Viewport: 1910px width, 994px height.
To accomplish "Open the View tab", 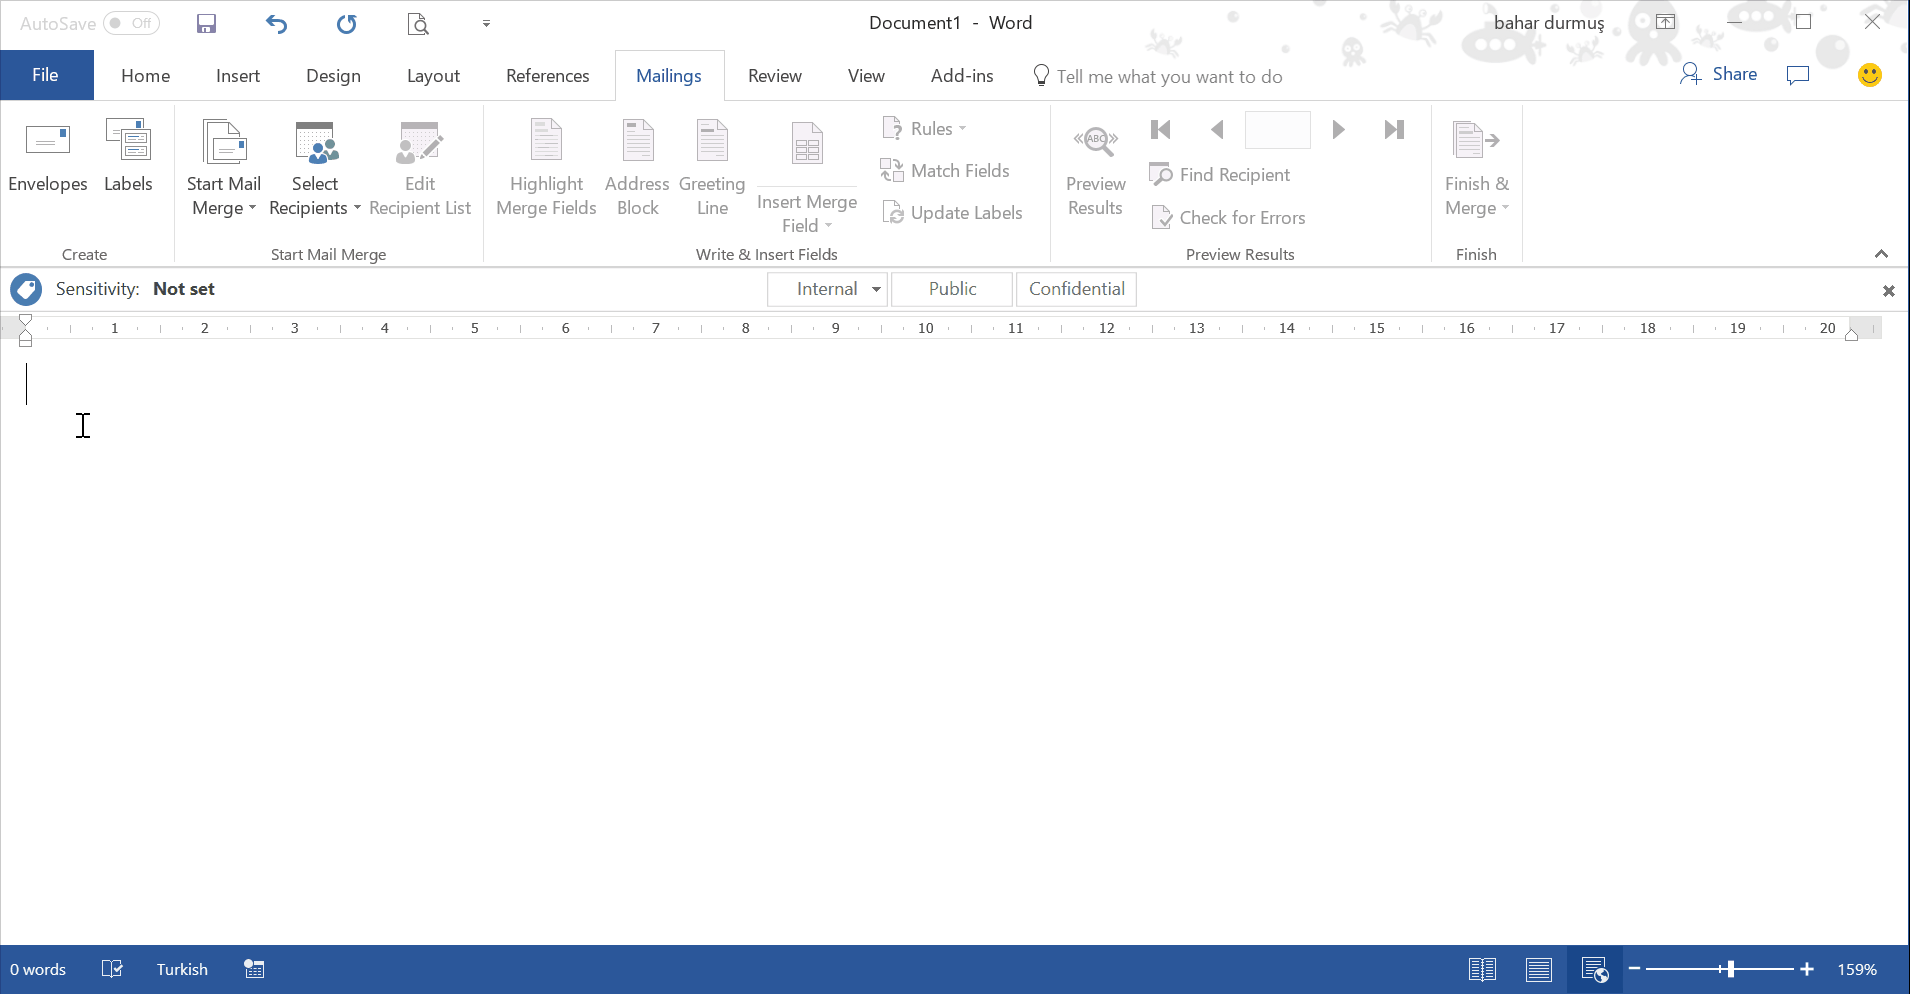I will (866, 76).
